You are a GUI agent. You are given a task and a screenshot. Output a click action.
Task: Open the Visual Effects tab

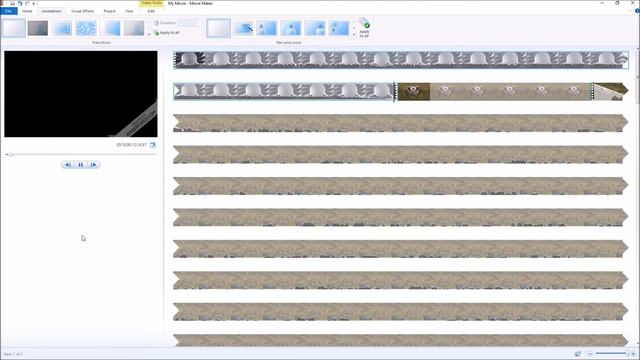82,11
